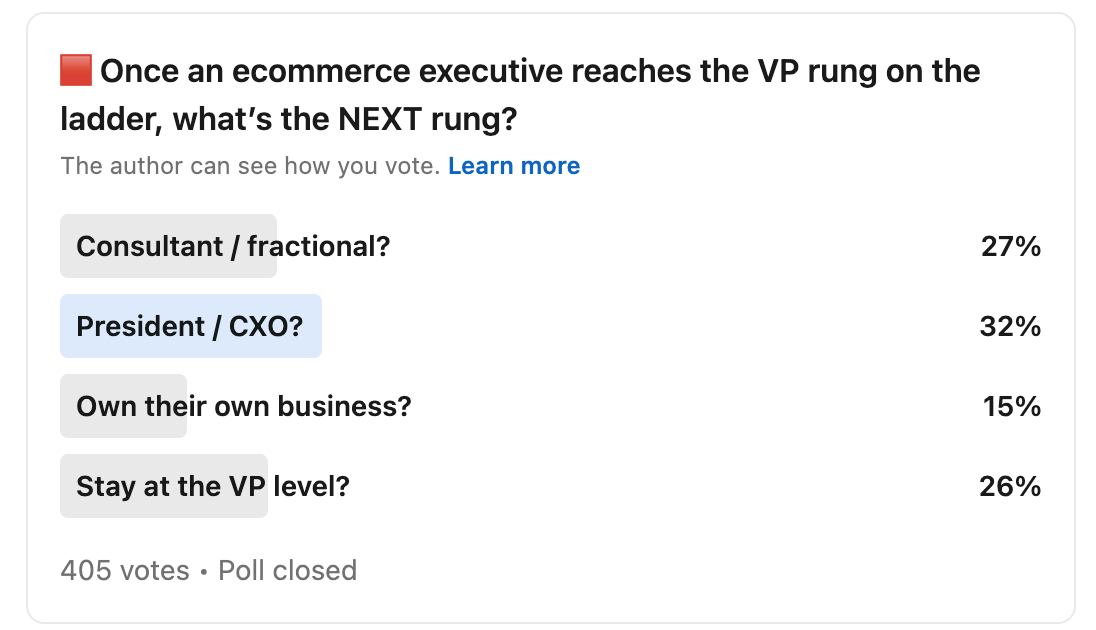This screenshot has height=630, width=1096.
Task: Click the 15% result percentage
Action: pos(1011,406)
